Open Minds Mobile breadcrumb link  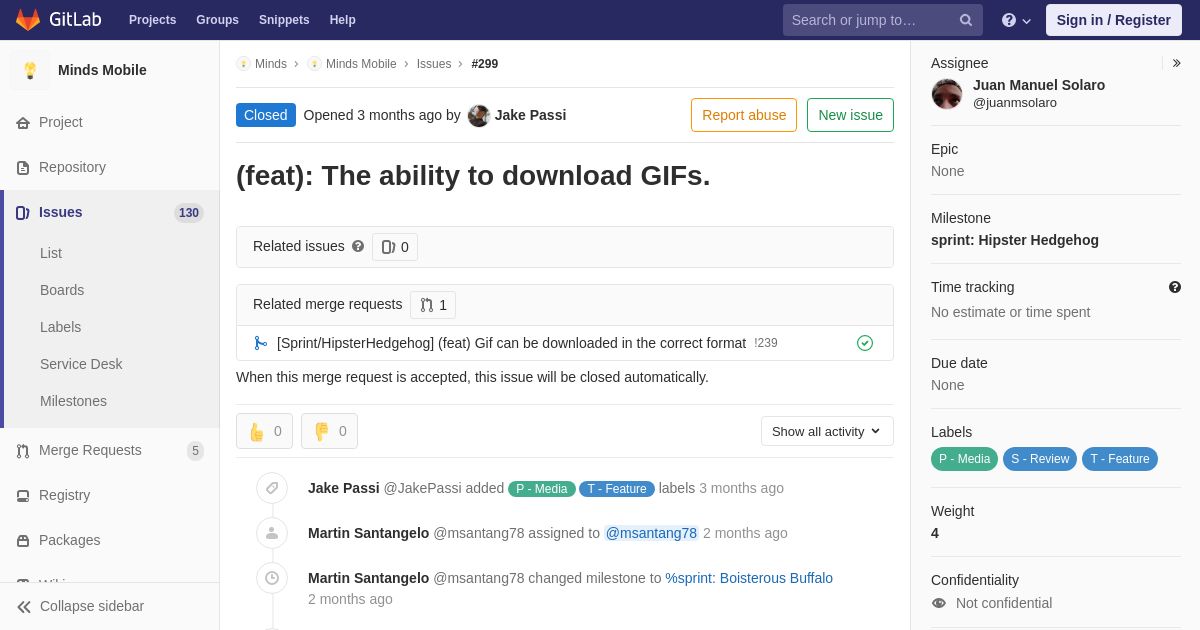(x=361, y=64)
